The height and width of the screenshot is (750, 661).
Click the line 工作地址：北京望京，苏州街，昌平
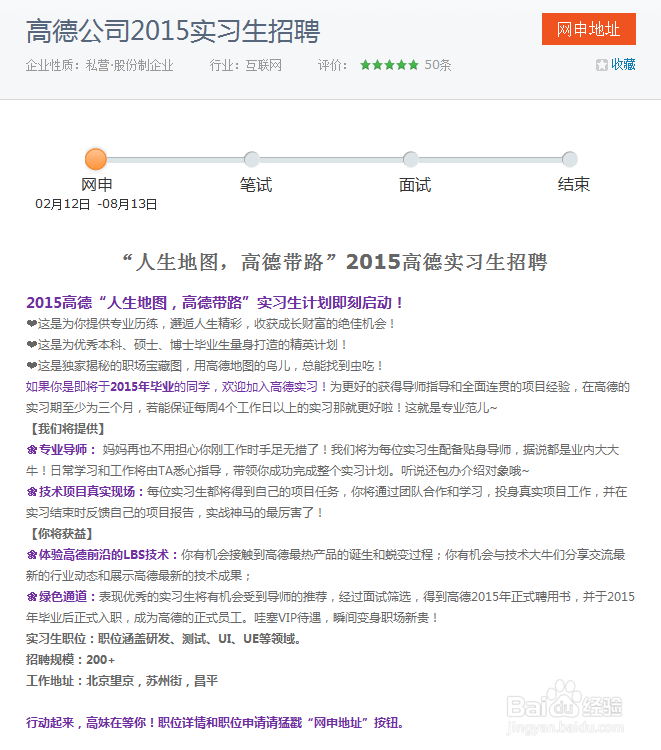[122, 681]
